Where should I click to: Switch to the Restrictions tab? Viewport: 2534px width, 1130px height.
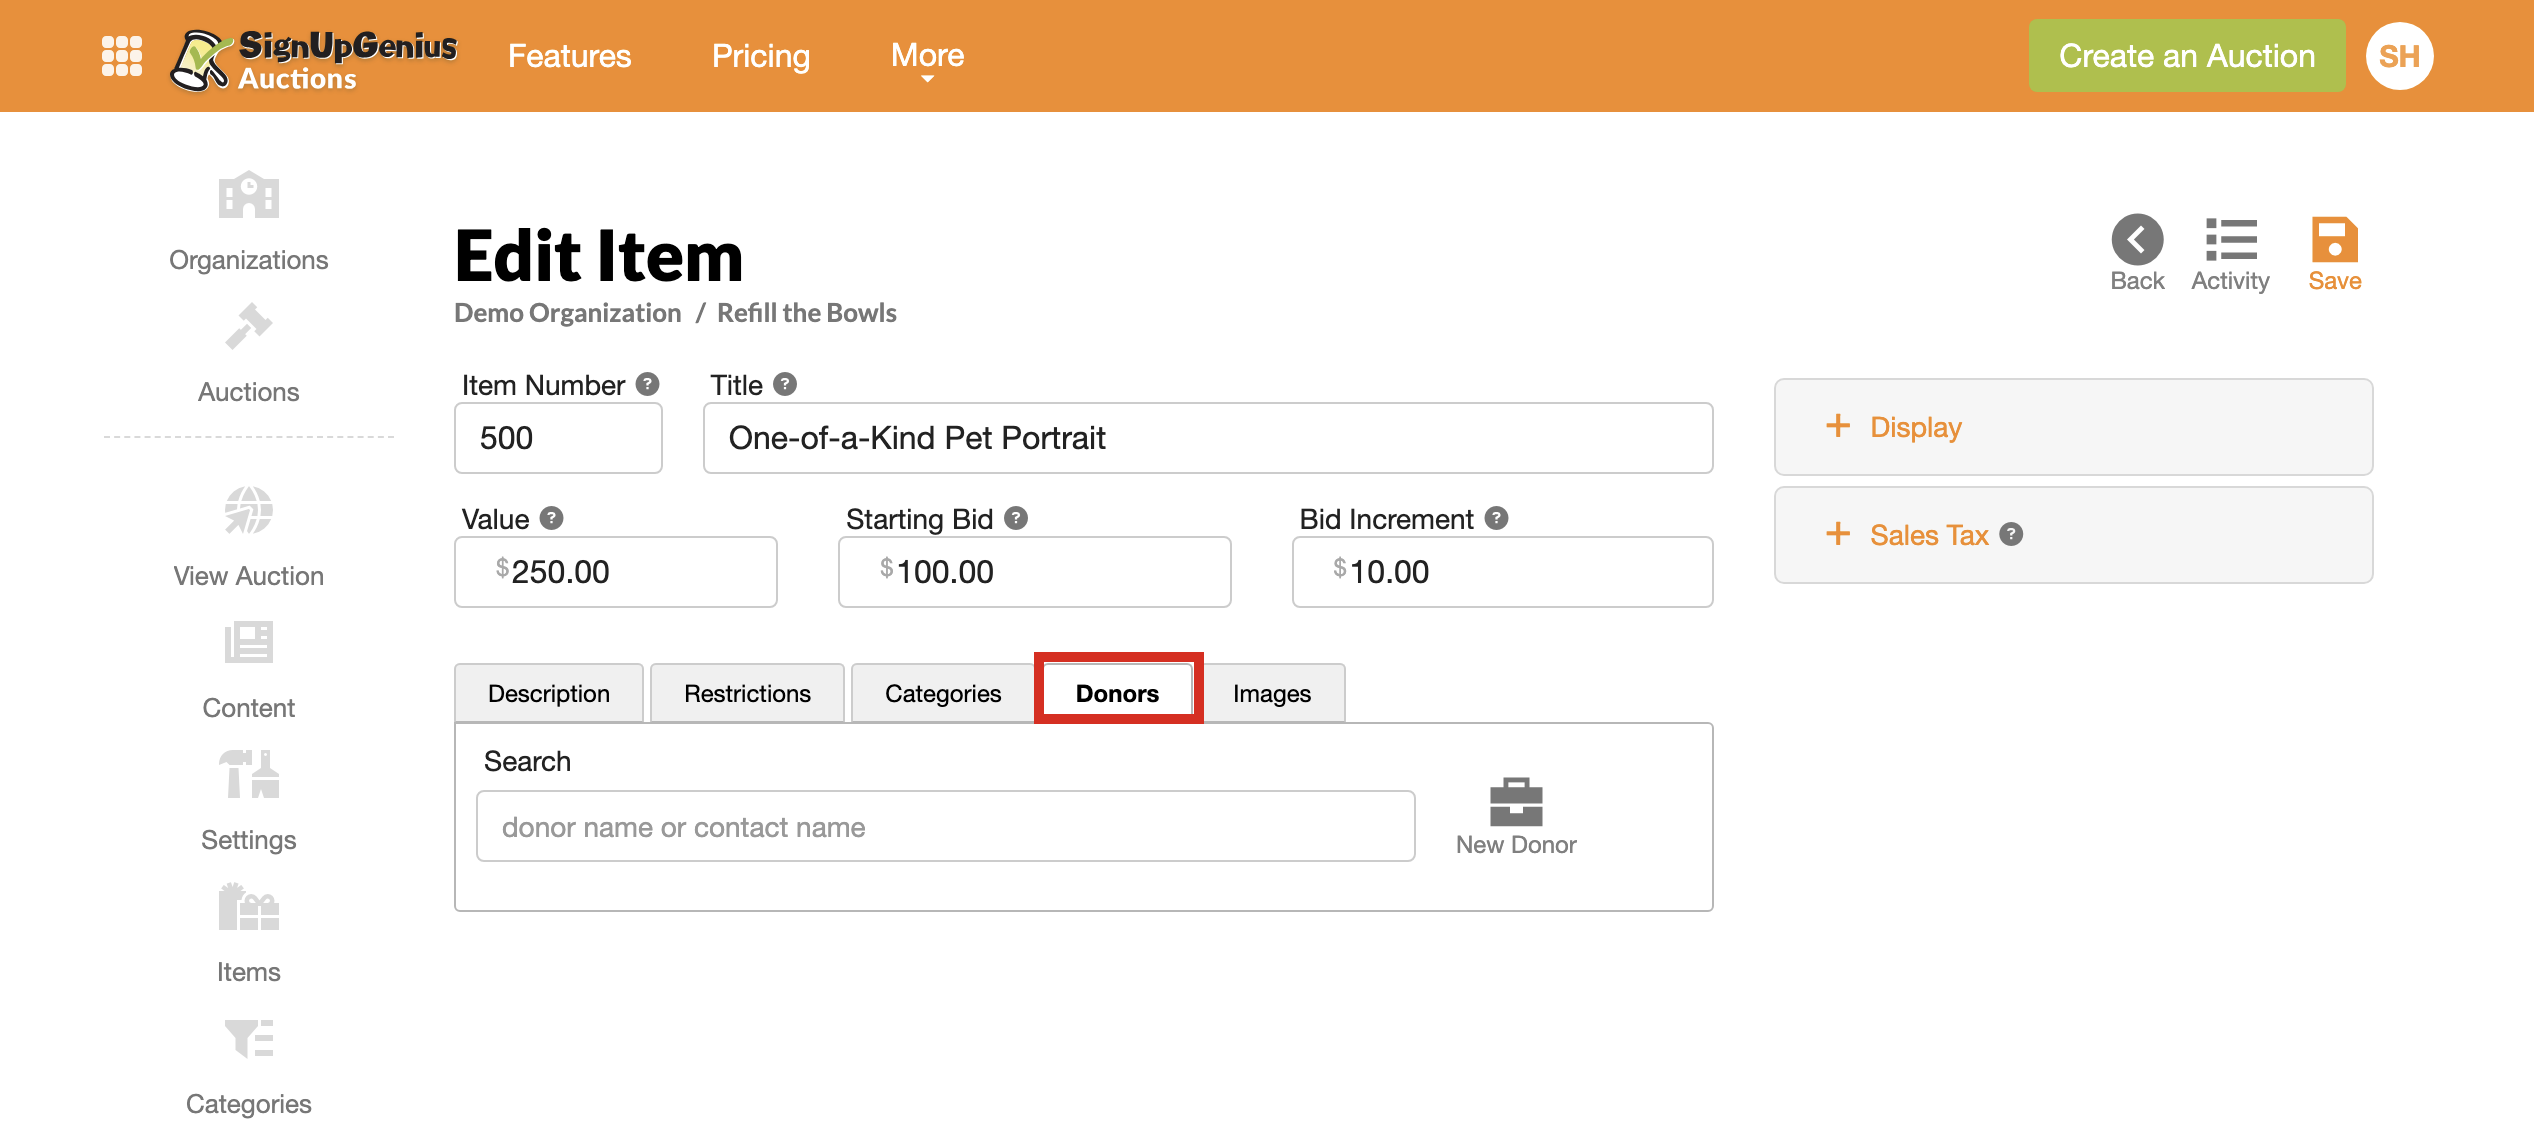pyautogui.click(x=746, y=692)
